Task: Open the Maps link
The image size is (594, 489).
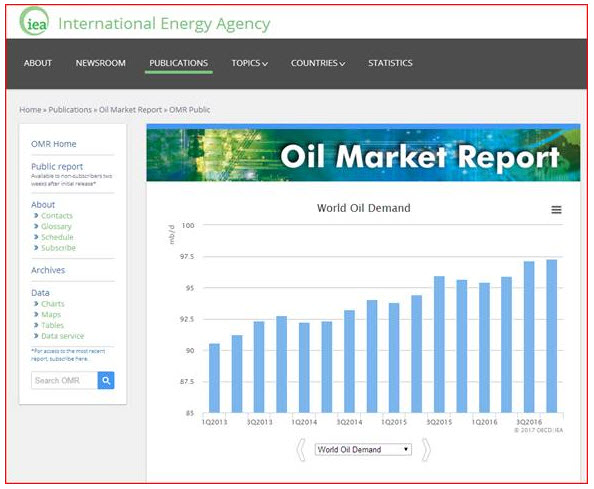Action: coord(51,314)
